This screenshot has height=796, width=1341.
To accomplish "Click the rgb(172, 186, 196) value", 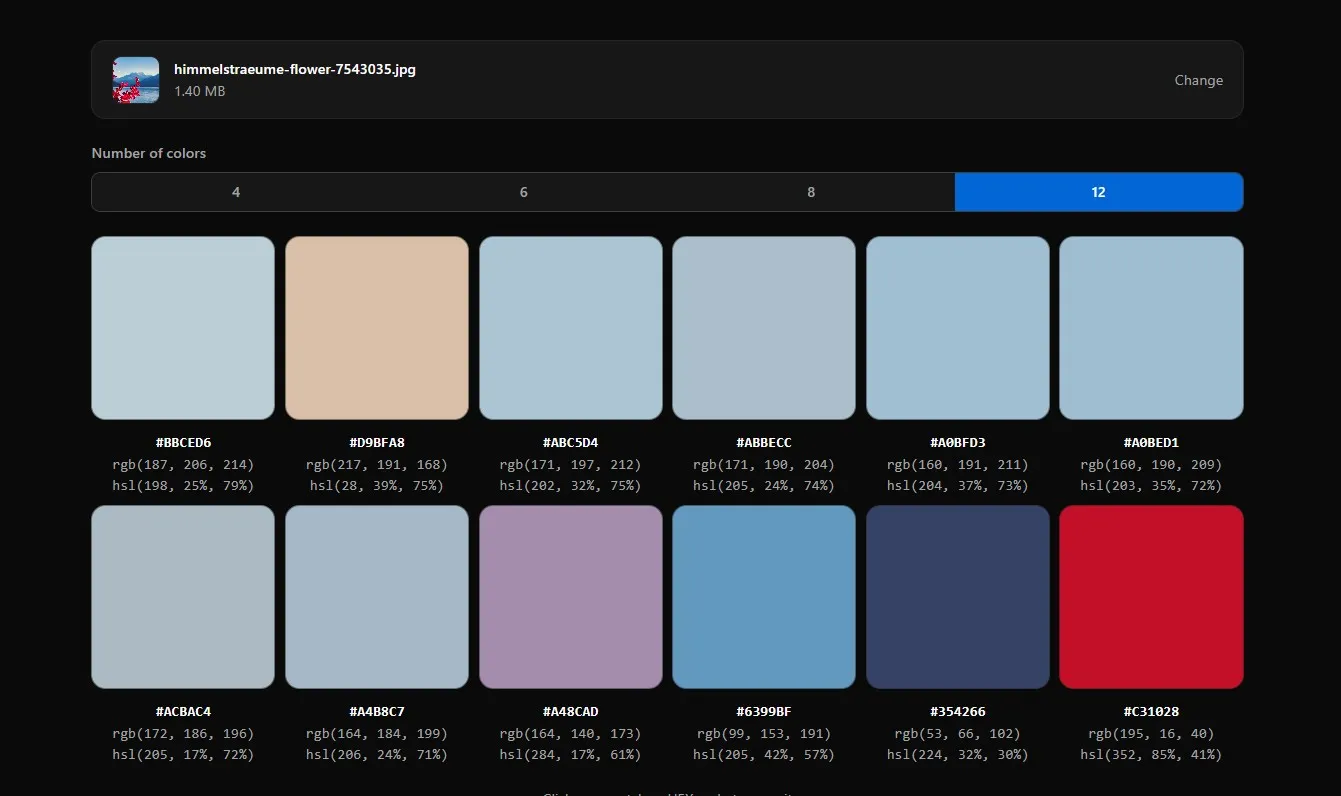I will [183, 733].
